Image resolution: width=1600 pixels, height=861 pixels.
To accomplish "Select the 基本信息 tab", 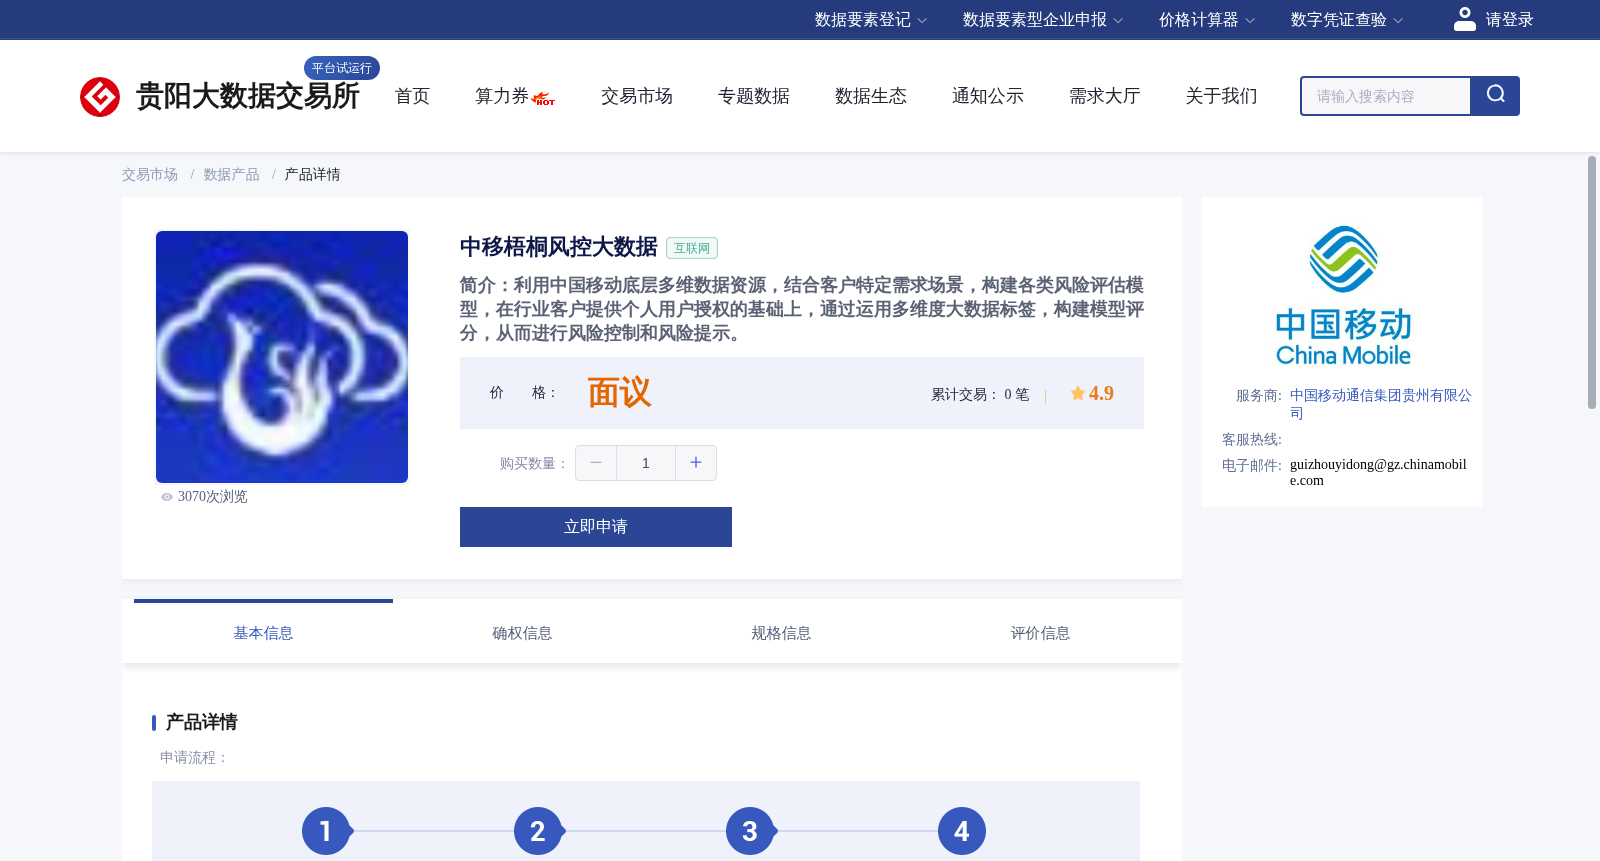I will point(263,633).
